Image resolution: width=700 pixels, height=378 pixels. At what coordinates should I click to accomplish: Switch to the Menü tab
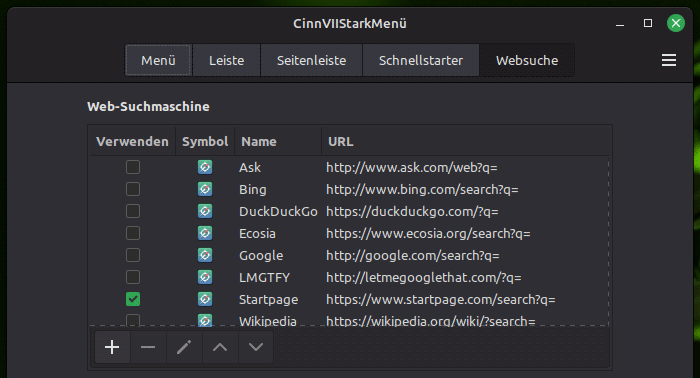point(158,60)
